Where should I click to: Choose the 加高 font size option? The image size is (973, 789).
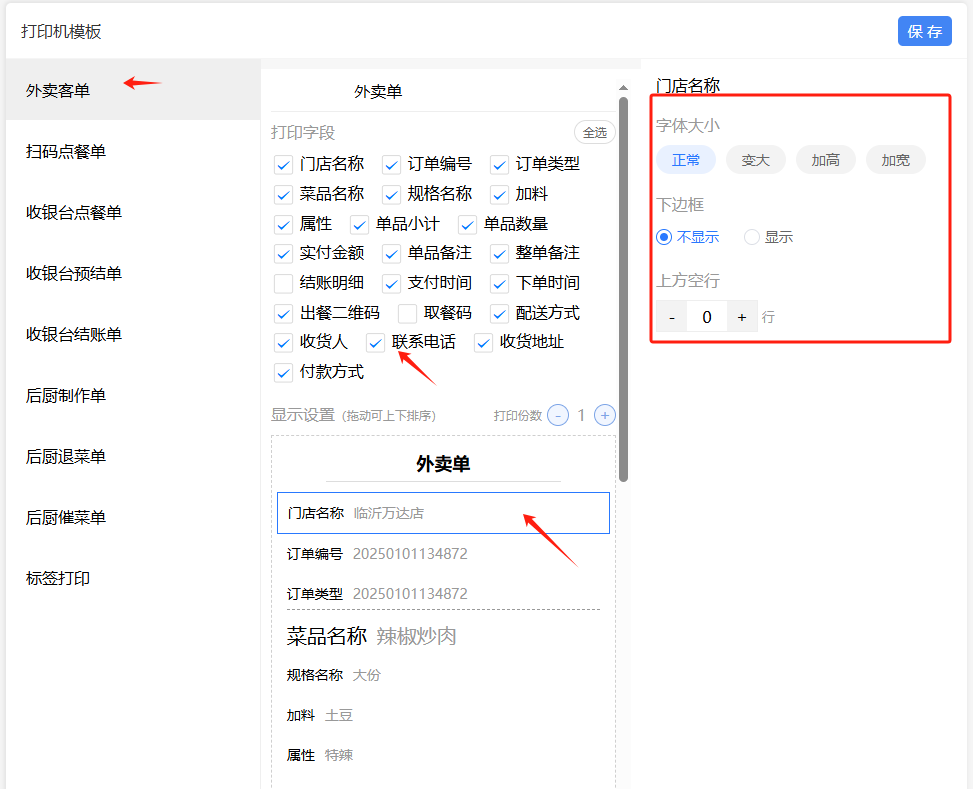(825, 160)
